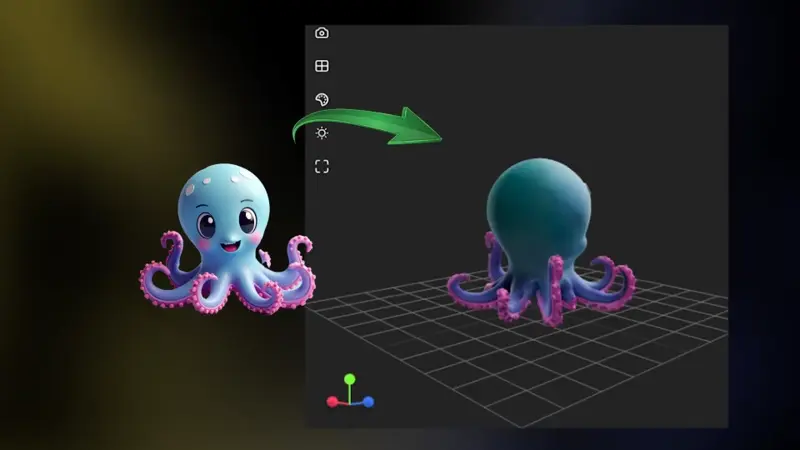Click the center origin of the axis gizmo

[350, 400]
